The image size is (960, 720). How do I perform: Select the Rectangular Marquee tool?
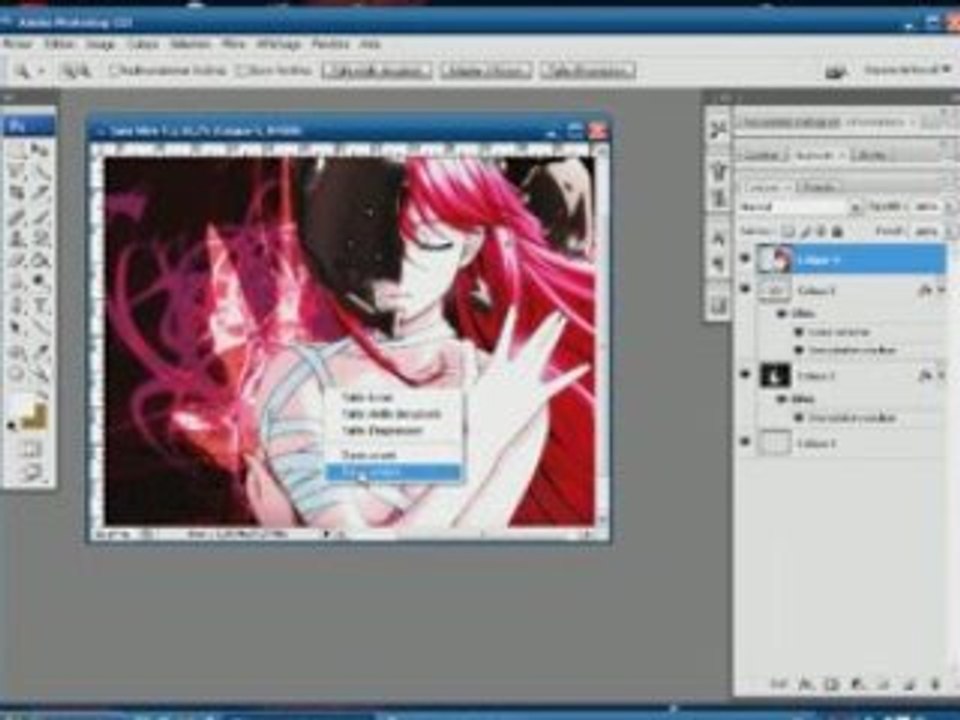pyautogui.click(x=17, y=151)
